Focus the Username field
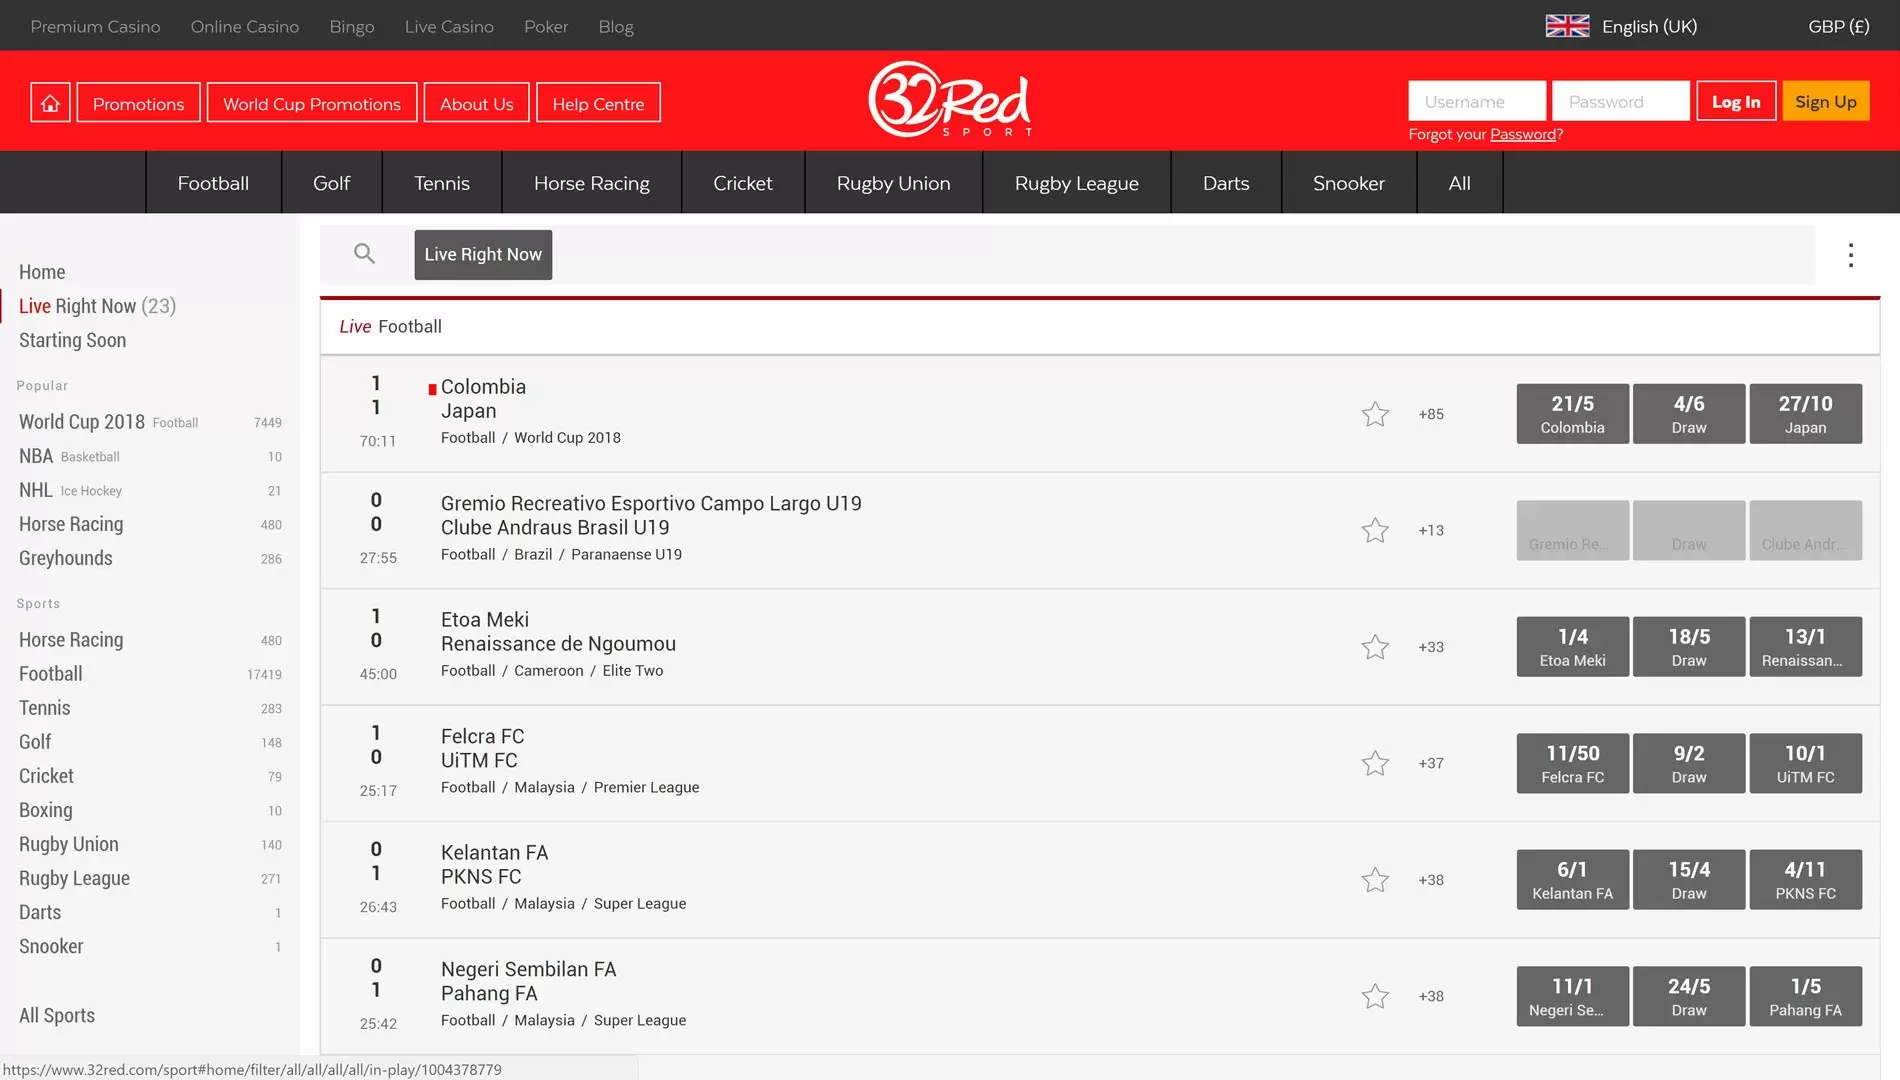This screenshot has width=1900, height=1080. click(x=1477, y=101)
